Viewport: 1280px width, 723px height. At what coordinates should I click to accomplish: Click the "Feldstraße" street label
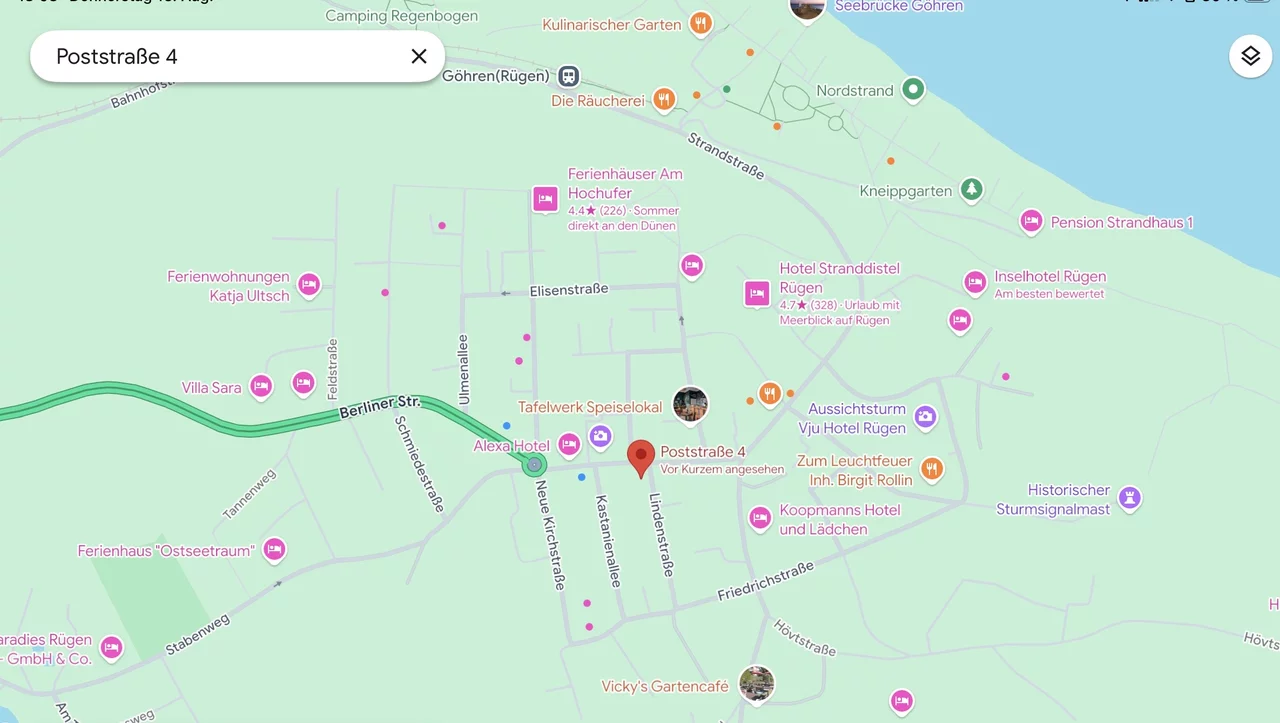click(x=333, y=369)
